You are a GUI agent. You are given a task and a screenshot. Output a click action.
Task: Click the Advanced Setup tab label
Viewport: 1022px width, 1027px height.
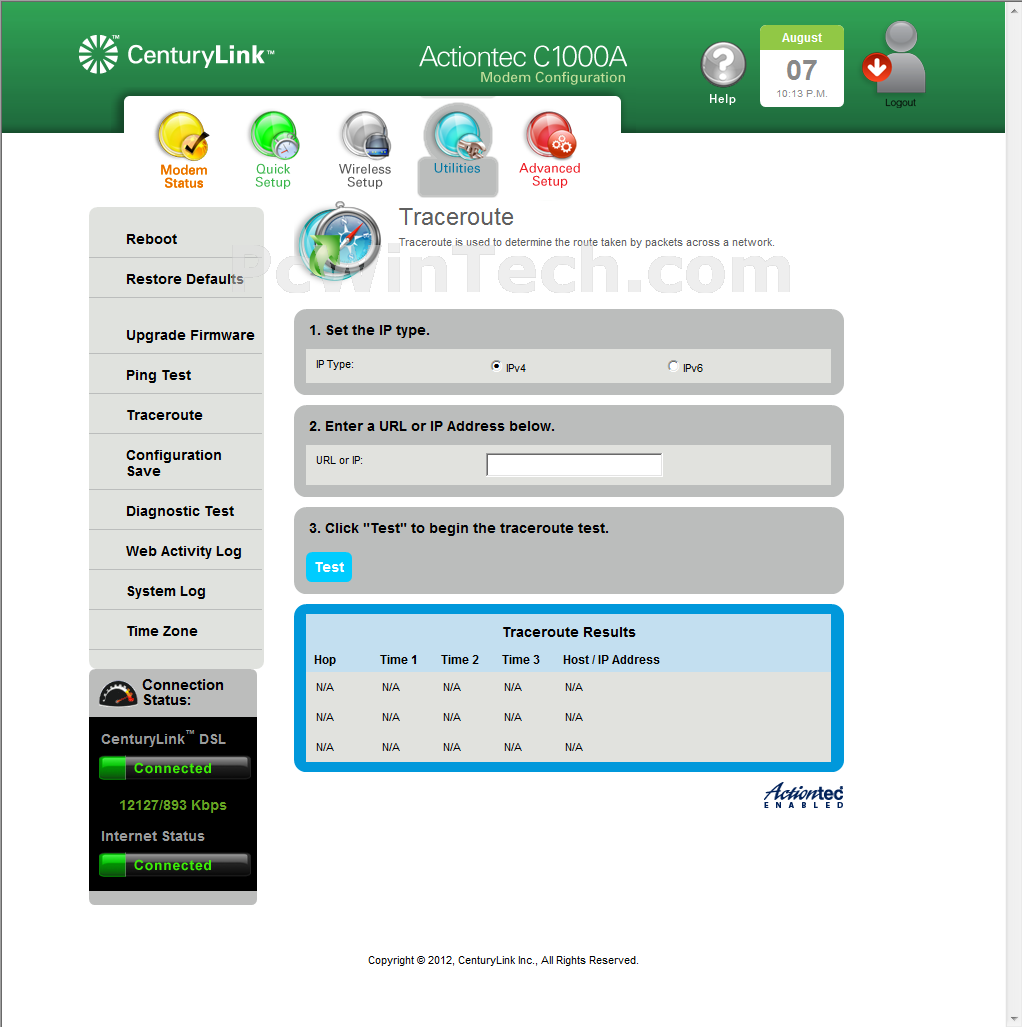550,175
